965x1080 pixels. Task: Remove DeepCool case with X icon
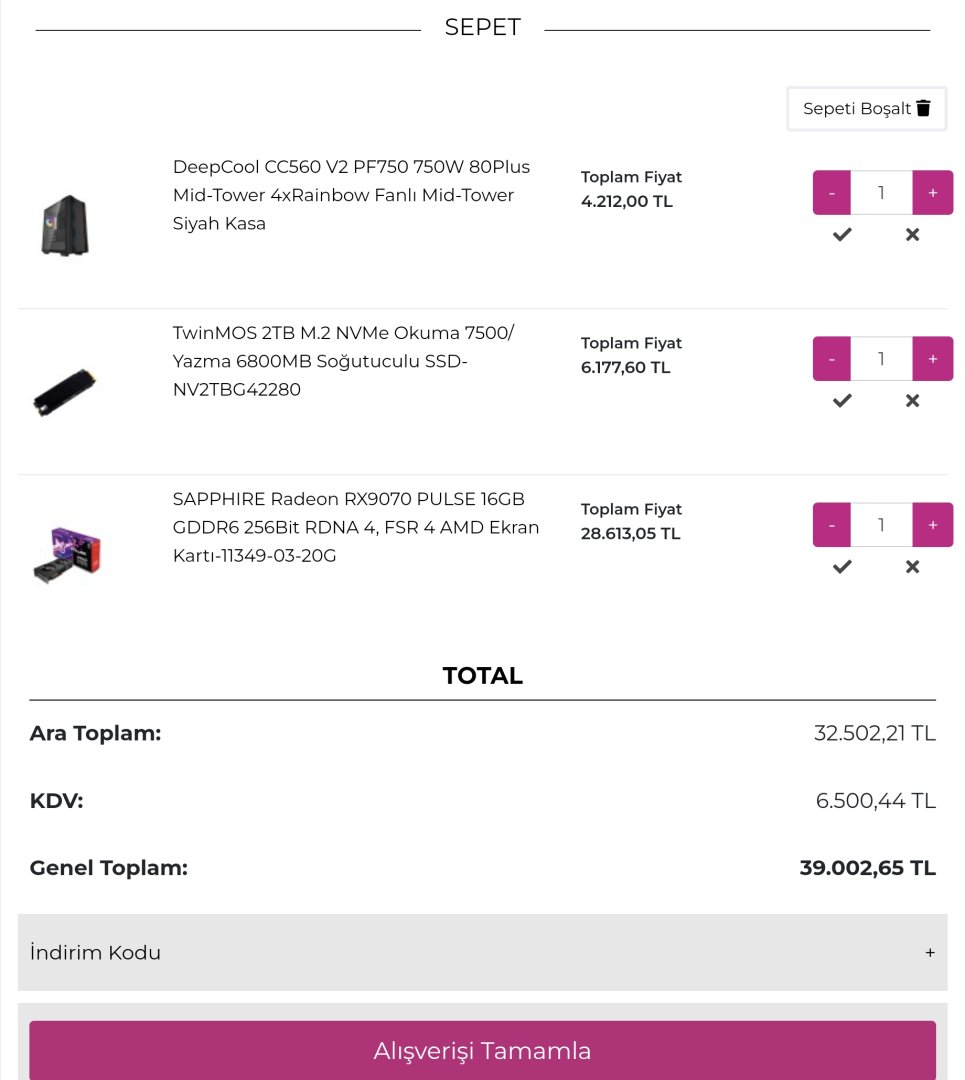coord(912,235)
